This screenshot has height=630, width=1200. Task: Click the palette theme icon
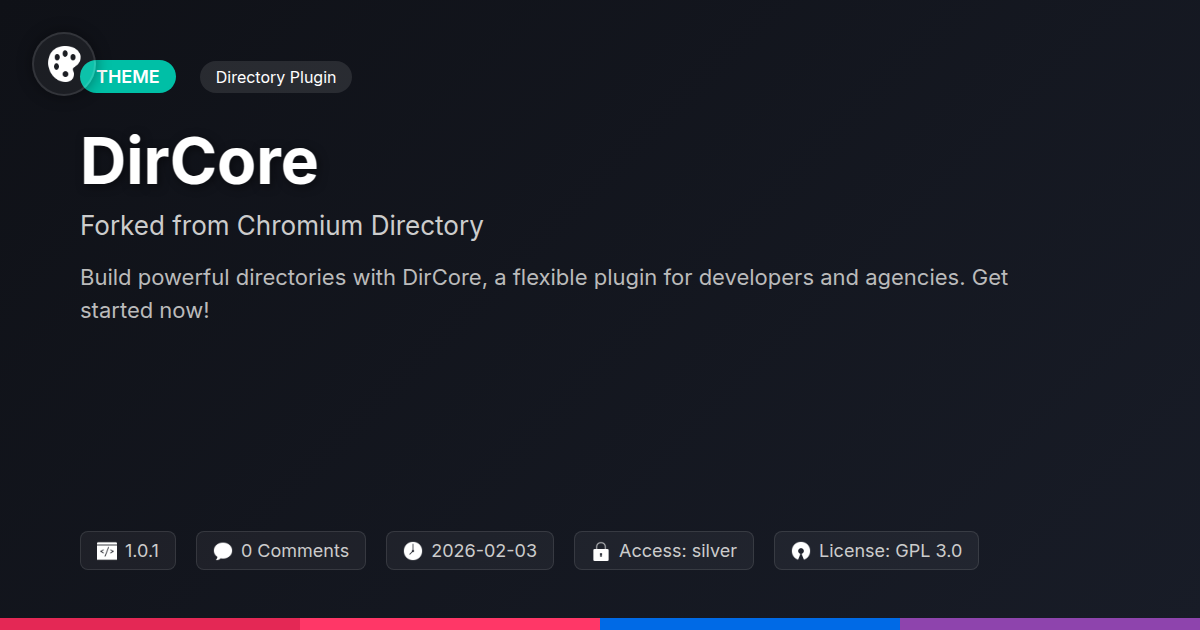point(64,64)
